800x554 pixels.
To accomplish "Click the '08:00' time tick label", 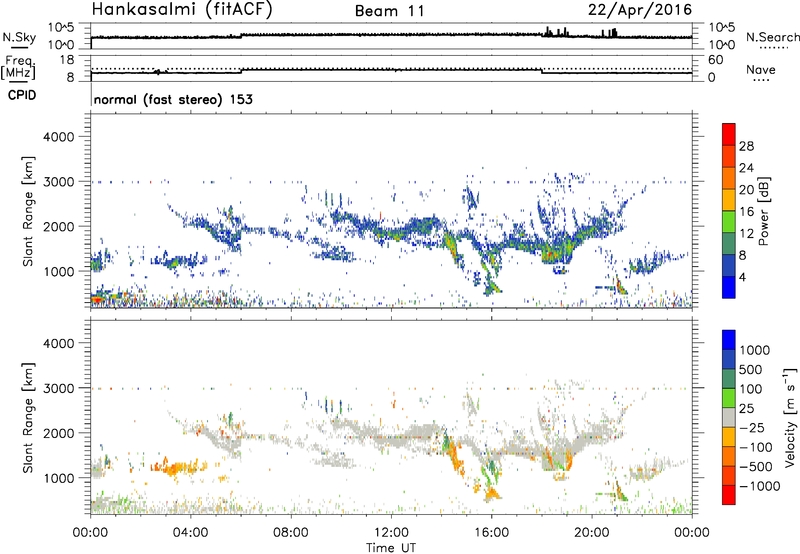I will click(291, 533).
